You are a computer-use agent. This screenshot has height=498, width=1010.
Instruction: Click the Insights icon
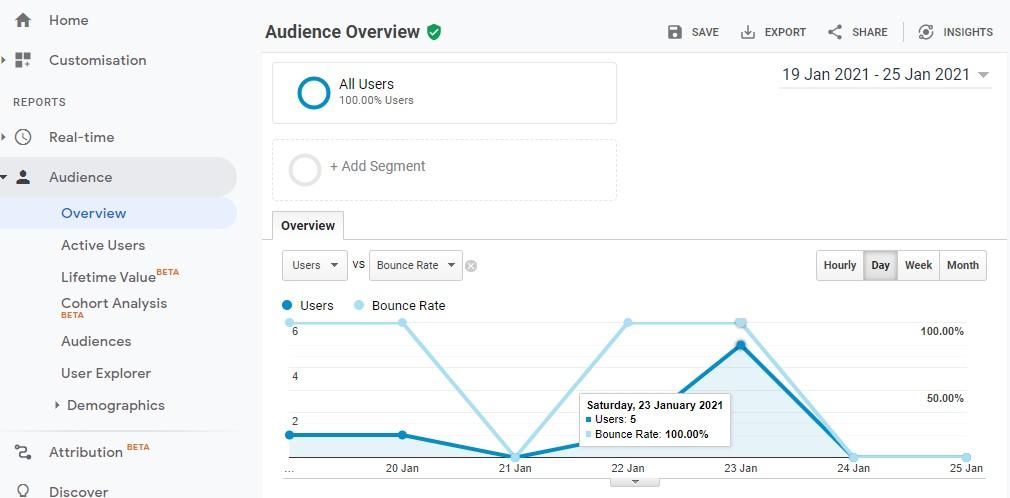click(926, 32)
